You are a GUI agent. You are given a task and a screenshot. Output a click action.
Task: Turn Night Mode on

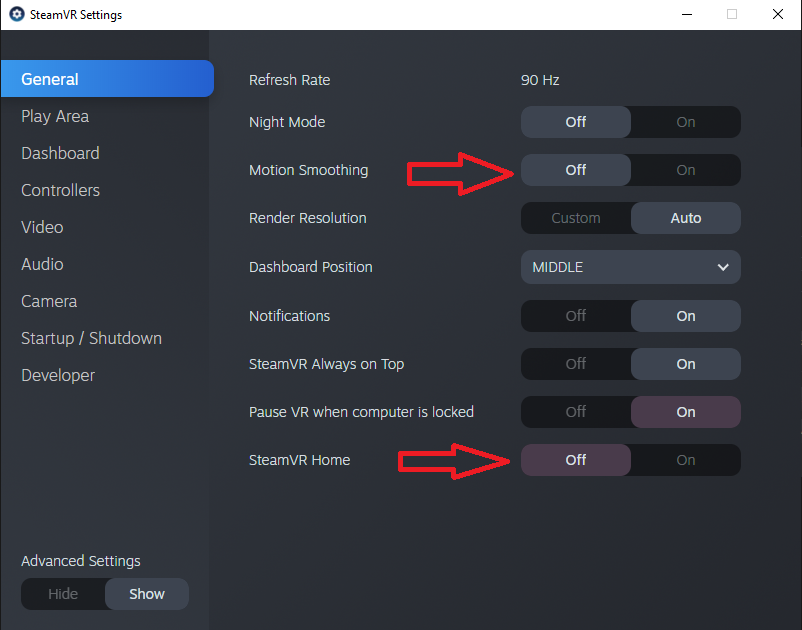pyautogui.click(x=685, y=122)
